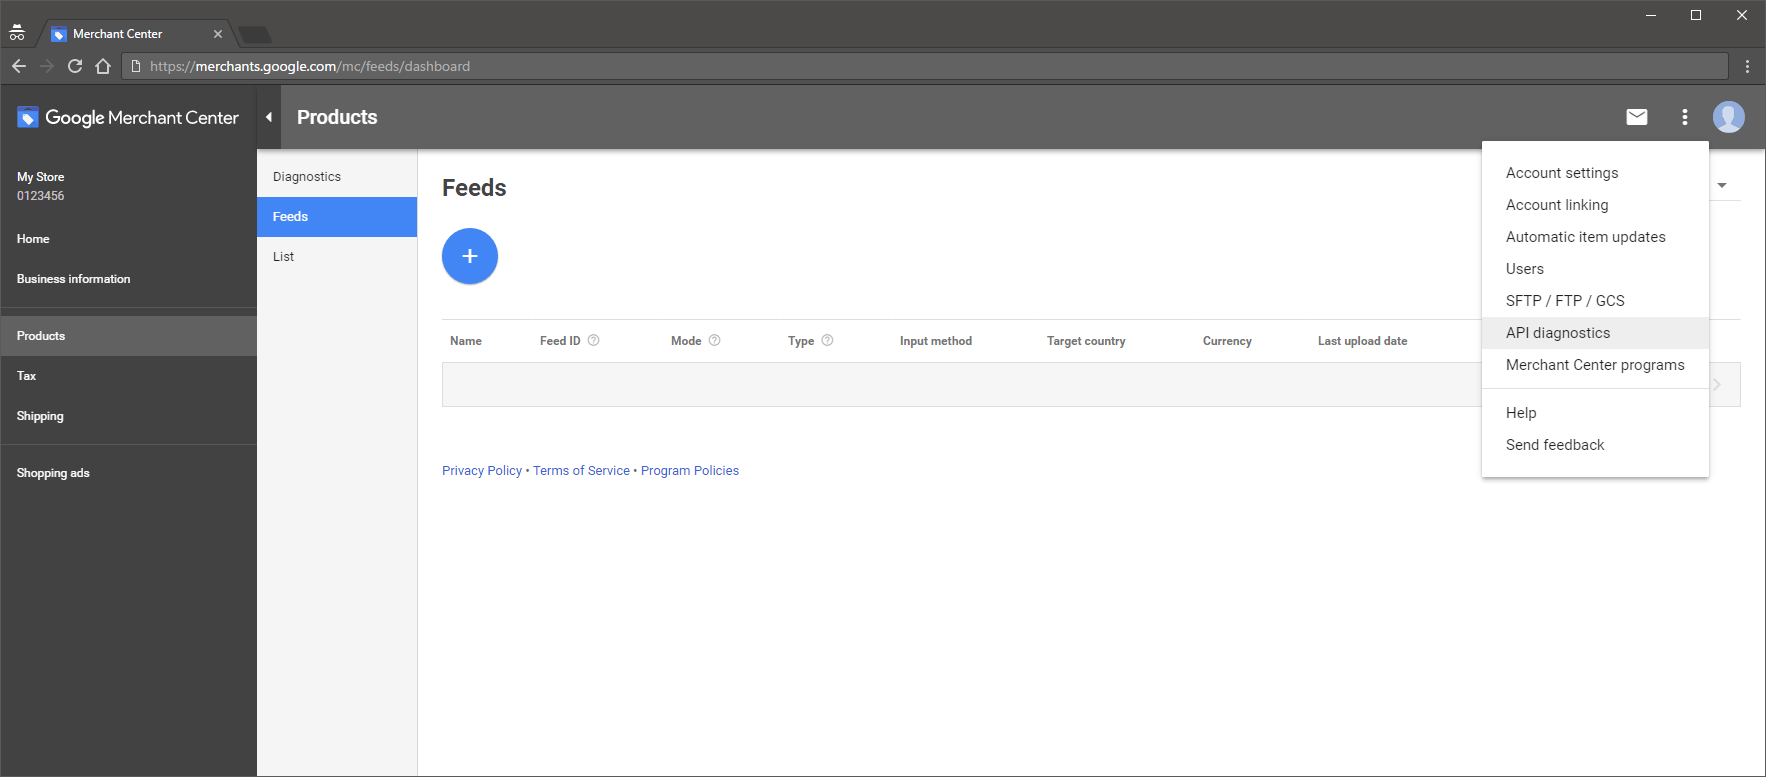The width and height of the screenshot is (1766, 777).
Task: Open Users from the dropdown menu
Action: pyautogui.click(x=1595, y=269)
